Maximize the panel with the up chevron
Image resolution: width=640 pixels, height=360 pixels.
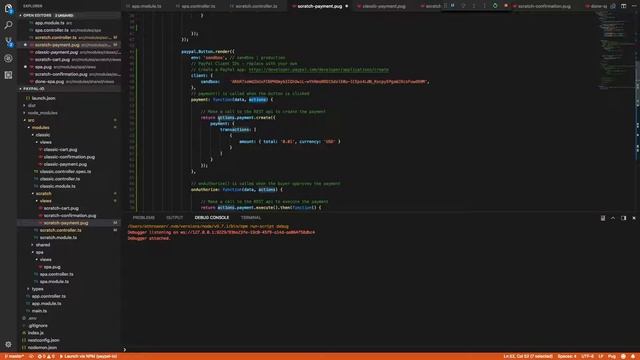coord(613,218)
